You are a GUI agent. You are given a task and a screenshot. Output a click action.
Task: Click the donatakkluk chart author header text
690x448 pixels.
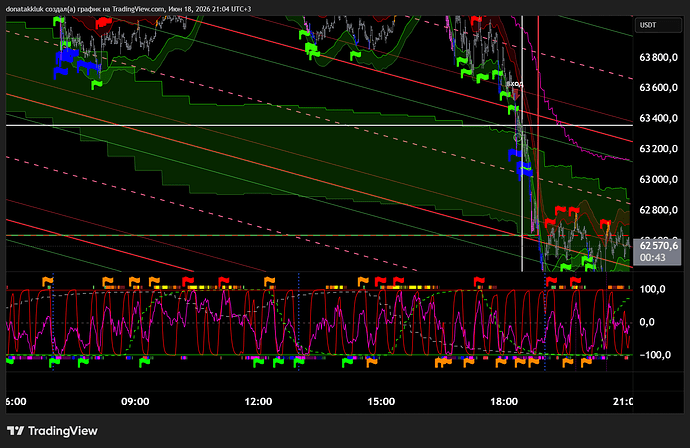click(x=128, y=9)
